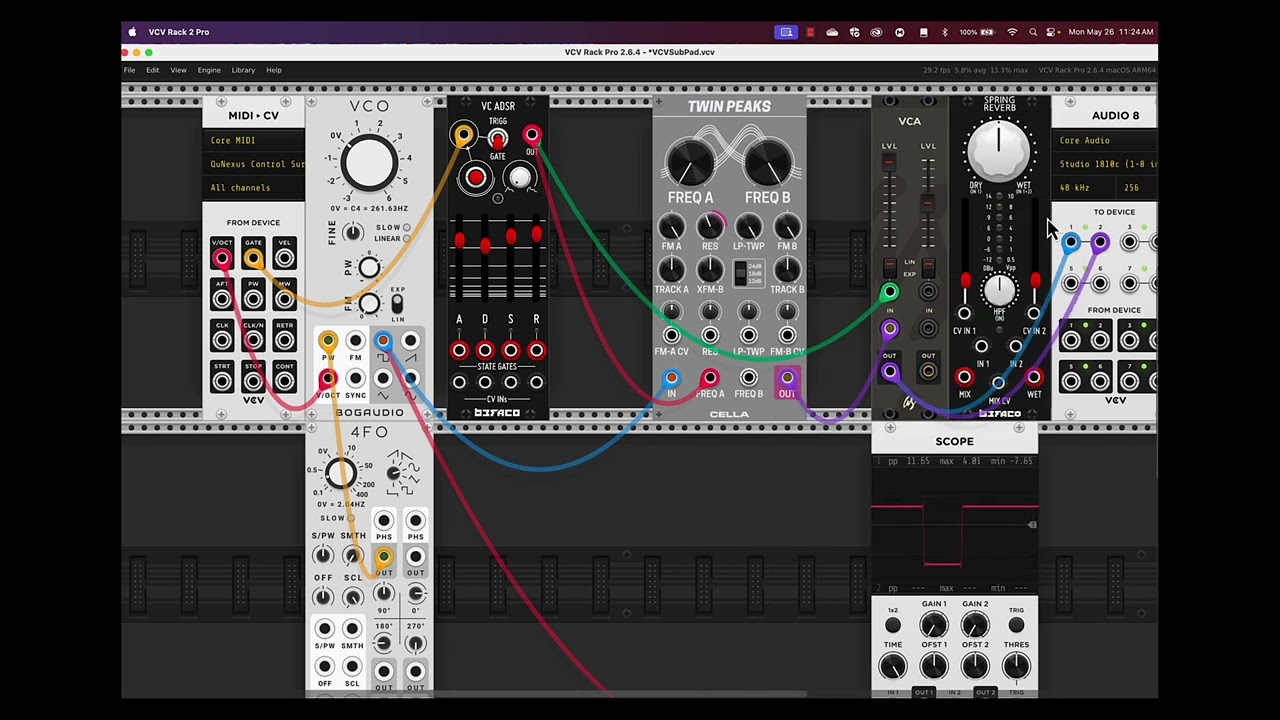Flip the first LIN/EXP switch on VCA
1280x720 pixels.
click(x=889, y=266)
